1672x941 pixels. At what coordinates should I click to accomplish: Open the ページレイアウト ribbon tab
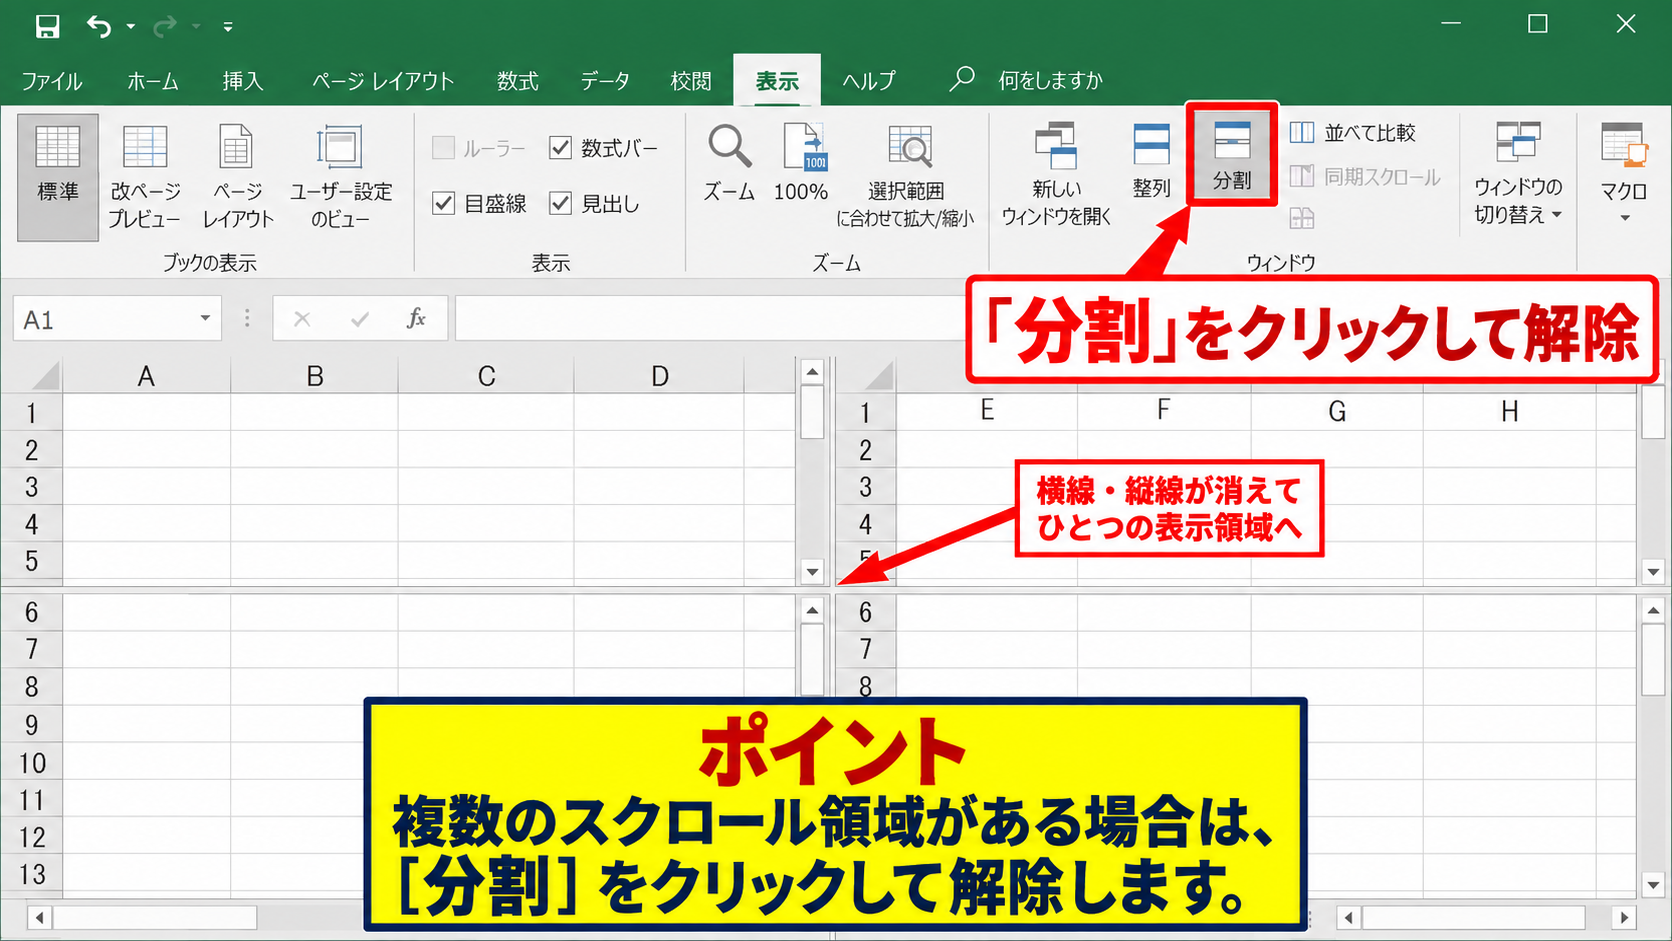point(383,81)
